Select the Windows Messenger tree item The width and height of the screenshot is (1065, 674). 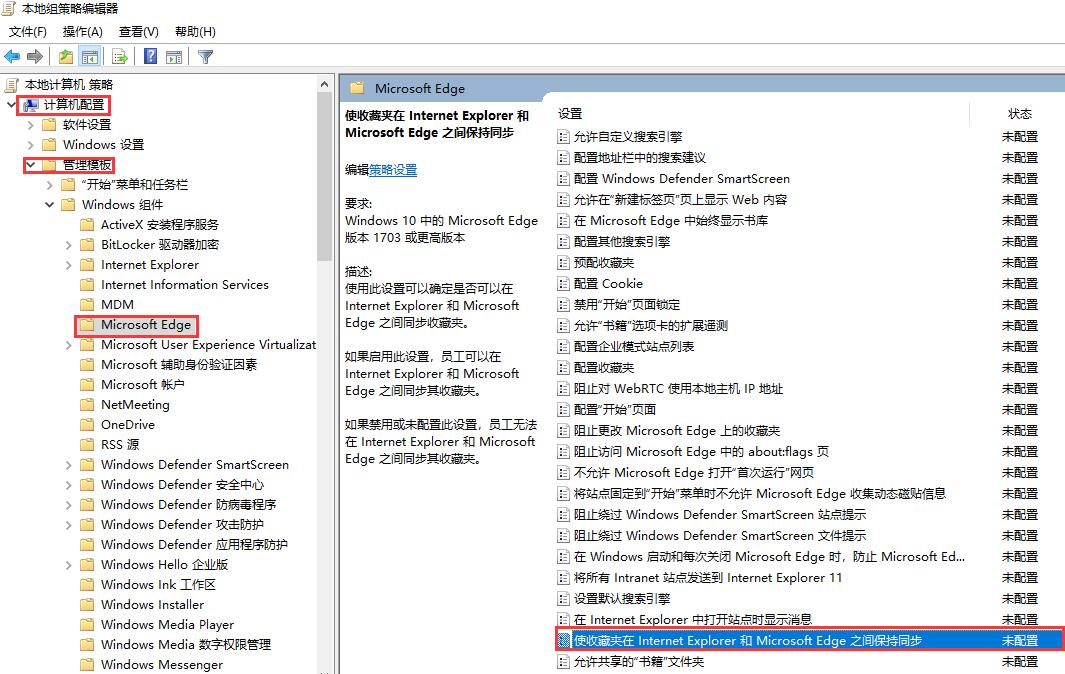162,664
